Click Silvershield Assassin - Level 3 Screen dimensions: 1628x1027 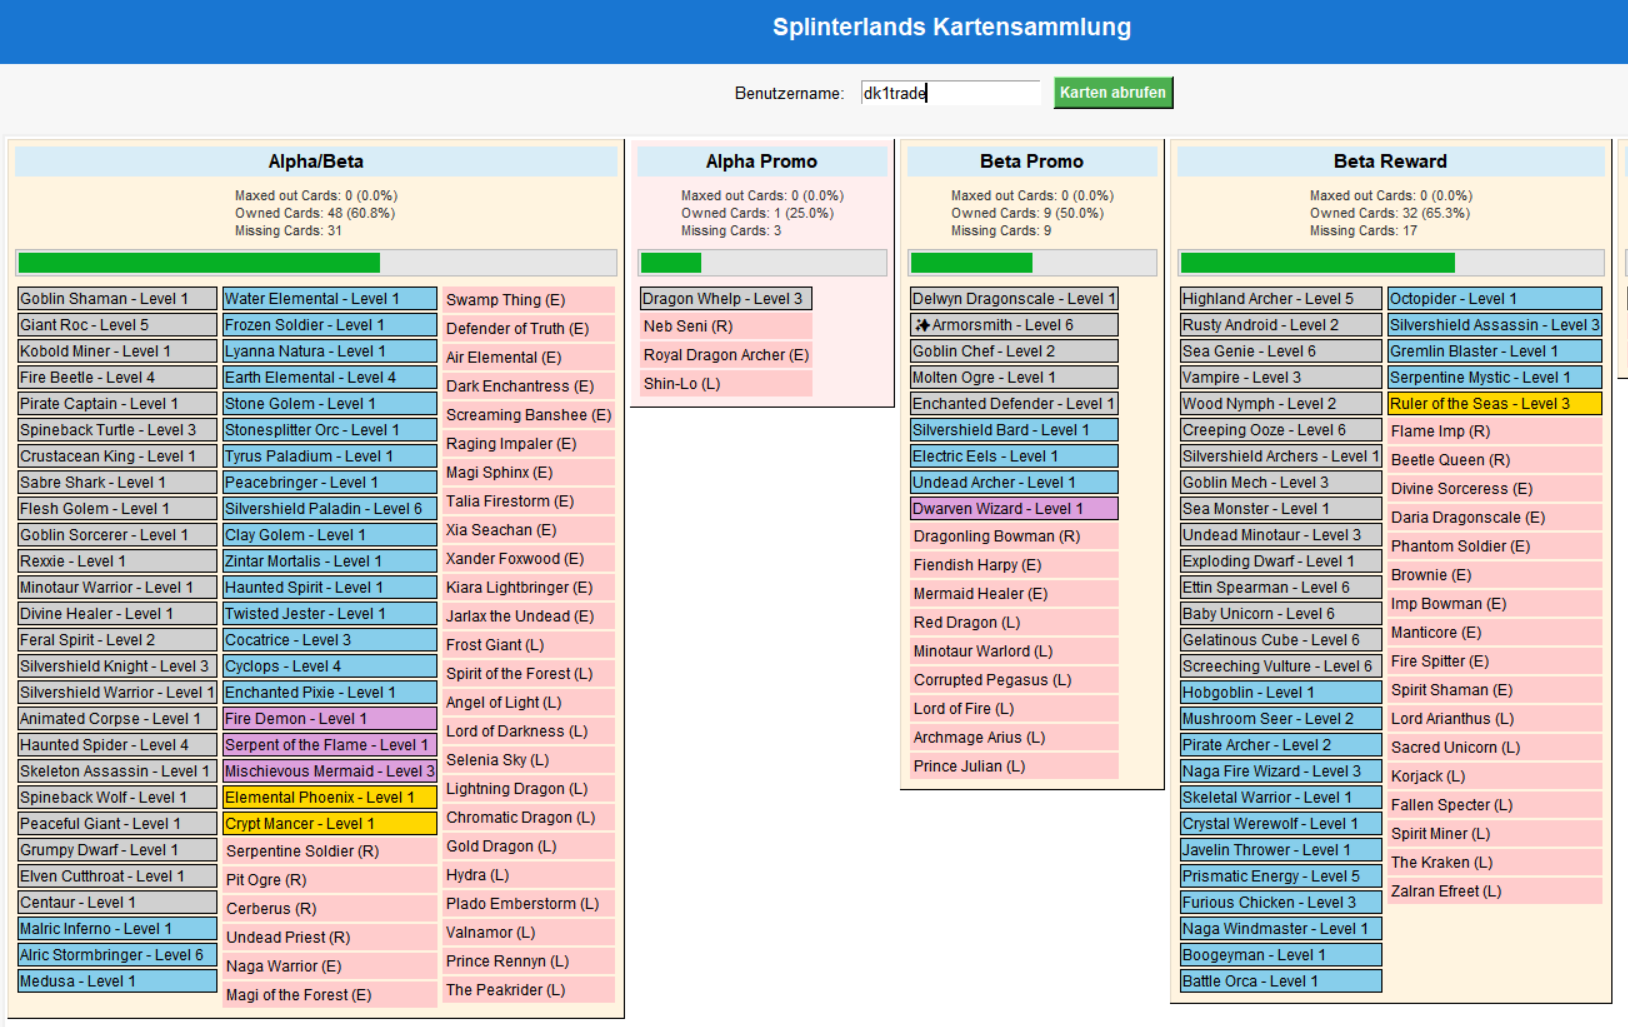[x=1495, y=325]
